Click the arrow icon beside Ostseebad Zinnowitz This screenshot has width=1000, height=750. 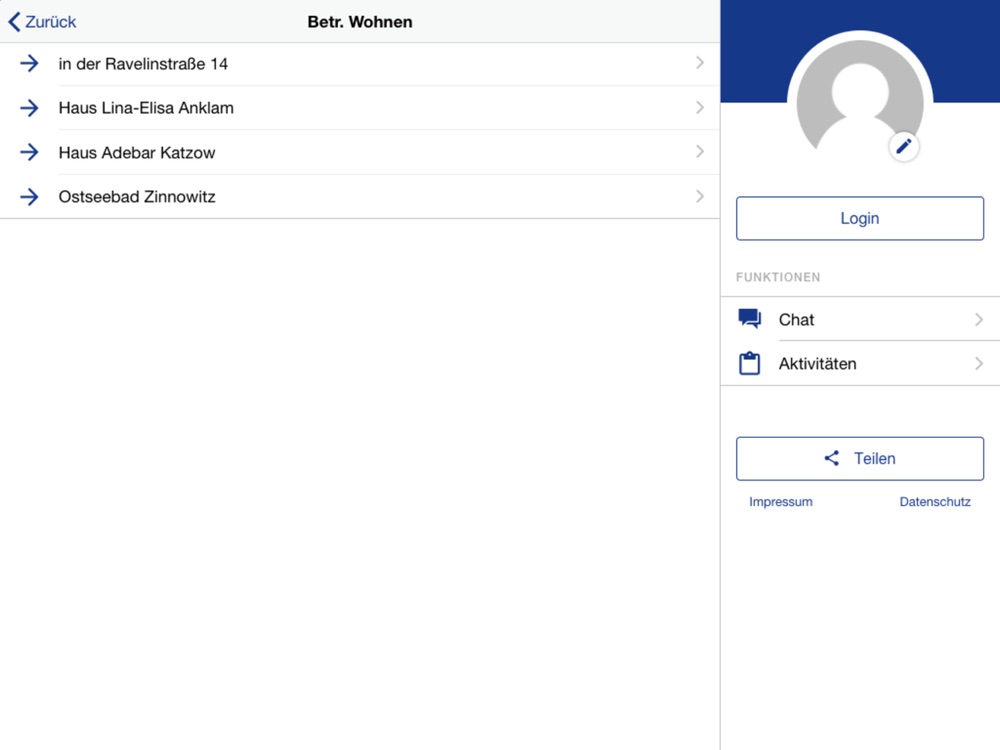29,197
